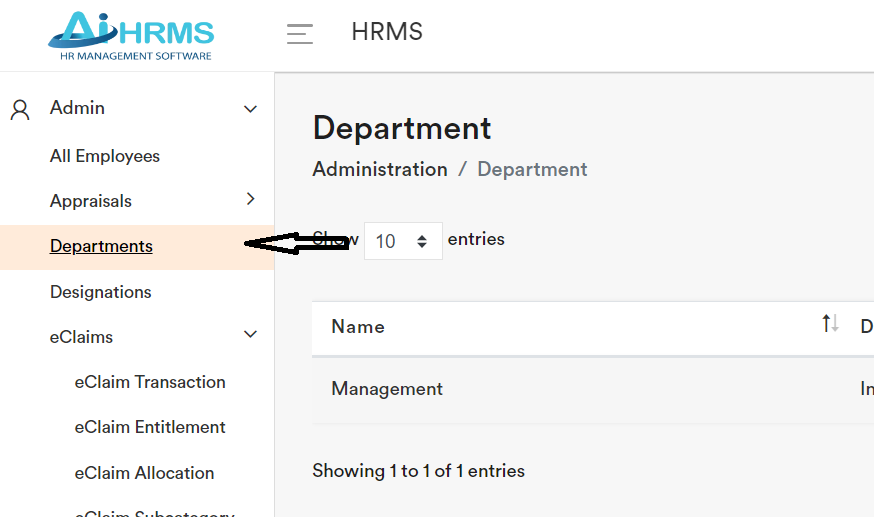
Task: Click the eClaims menu label
Action: point(81,337)
